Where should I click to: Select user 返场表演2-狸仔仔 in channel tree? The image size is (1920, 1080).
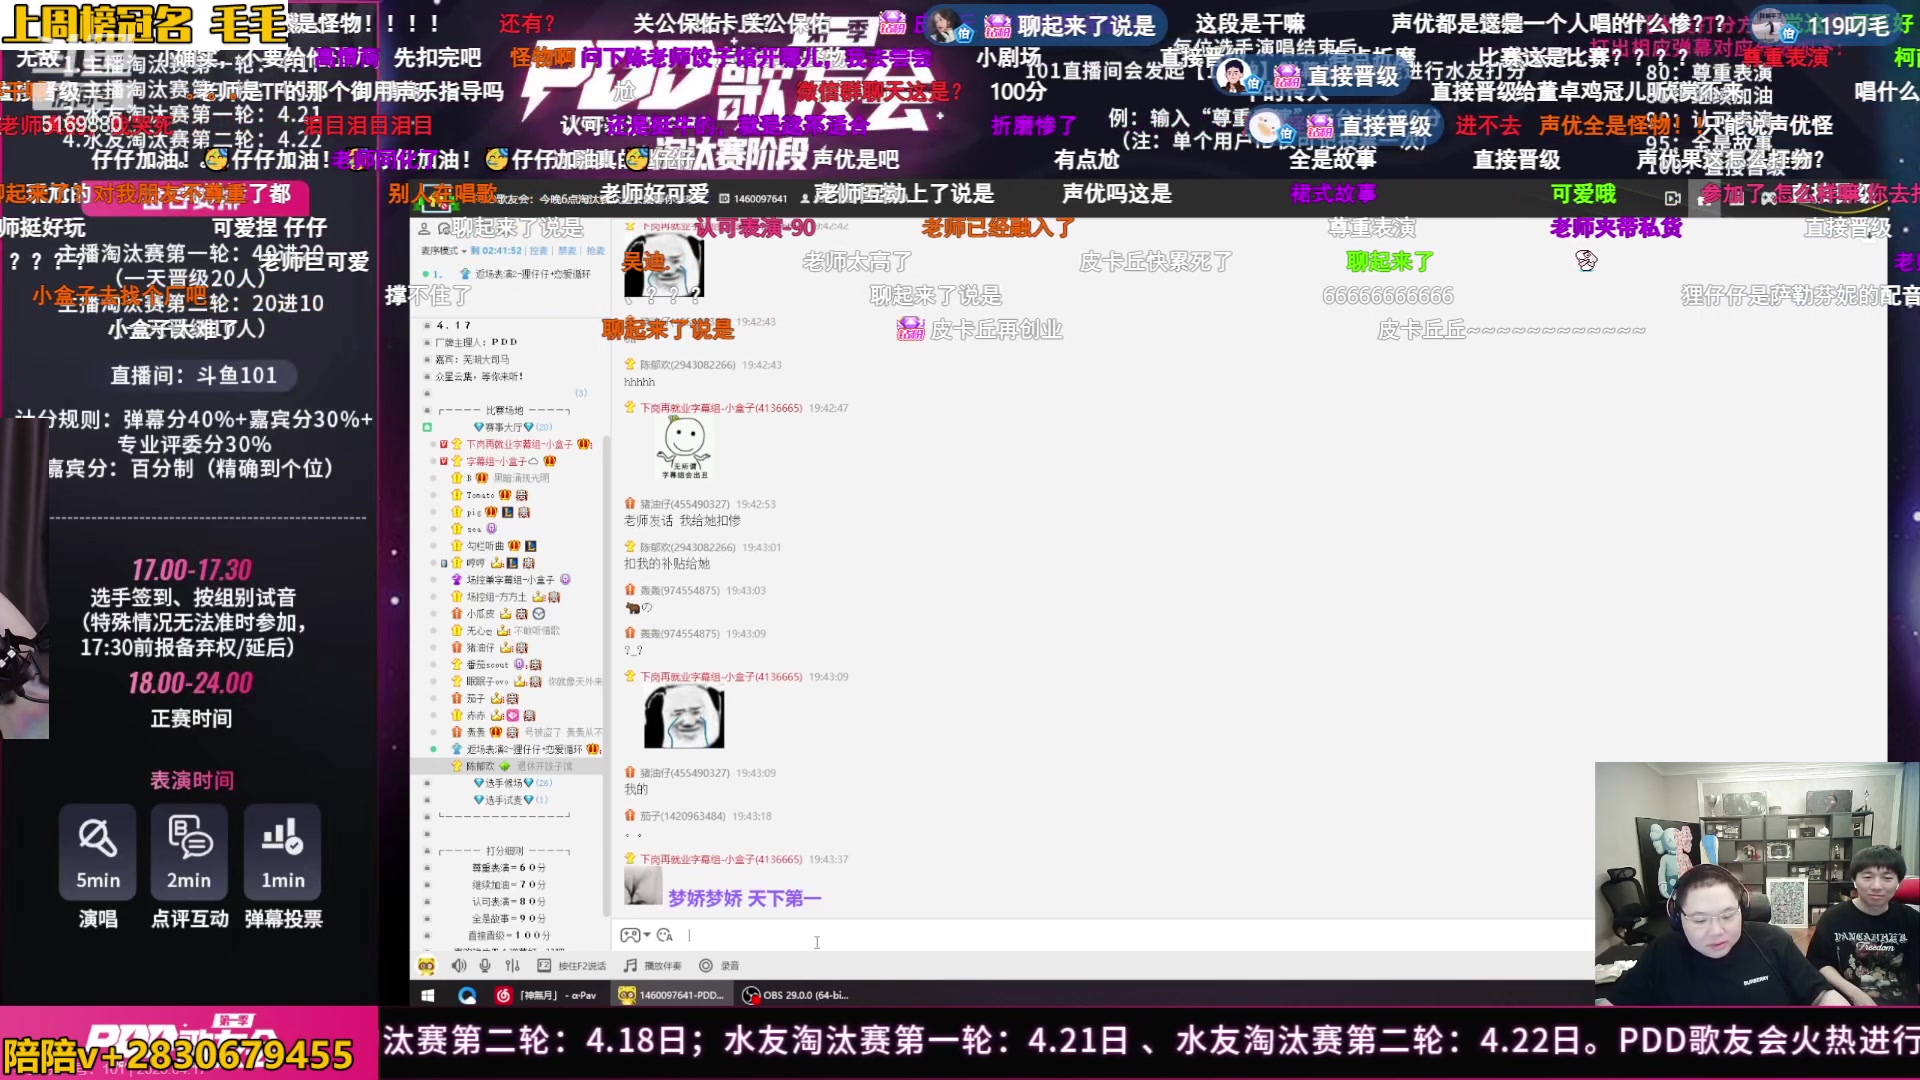coord(525,749)
